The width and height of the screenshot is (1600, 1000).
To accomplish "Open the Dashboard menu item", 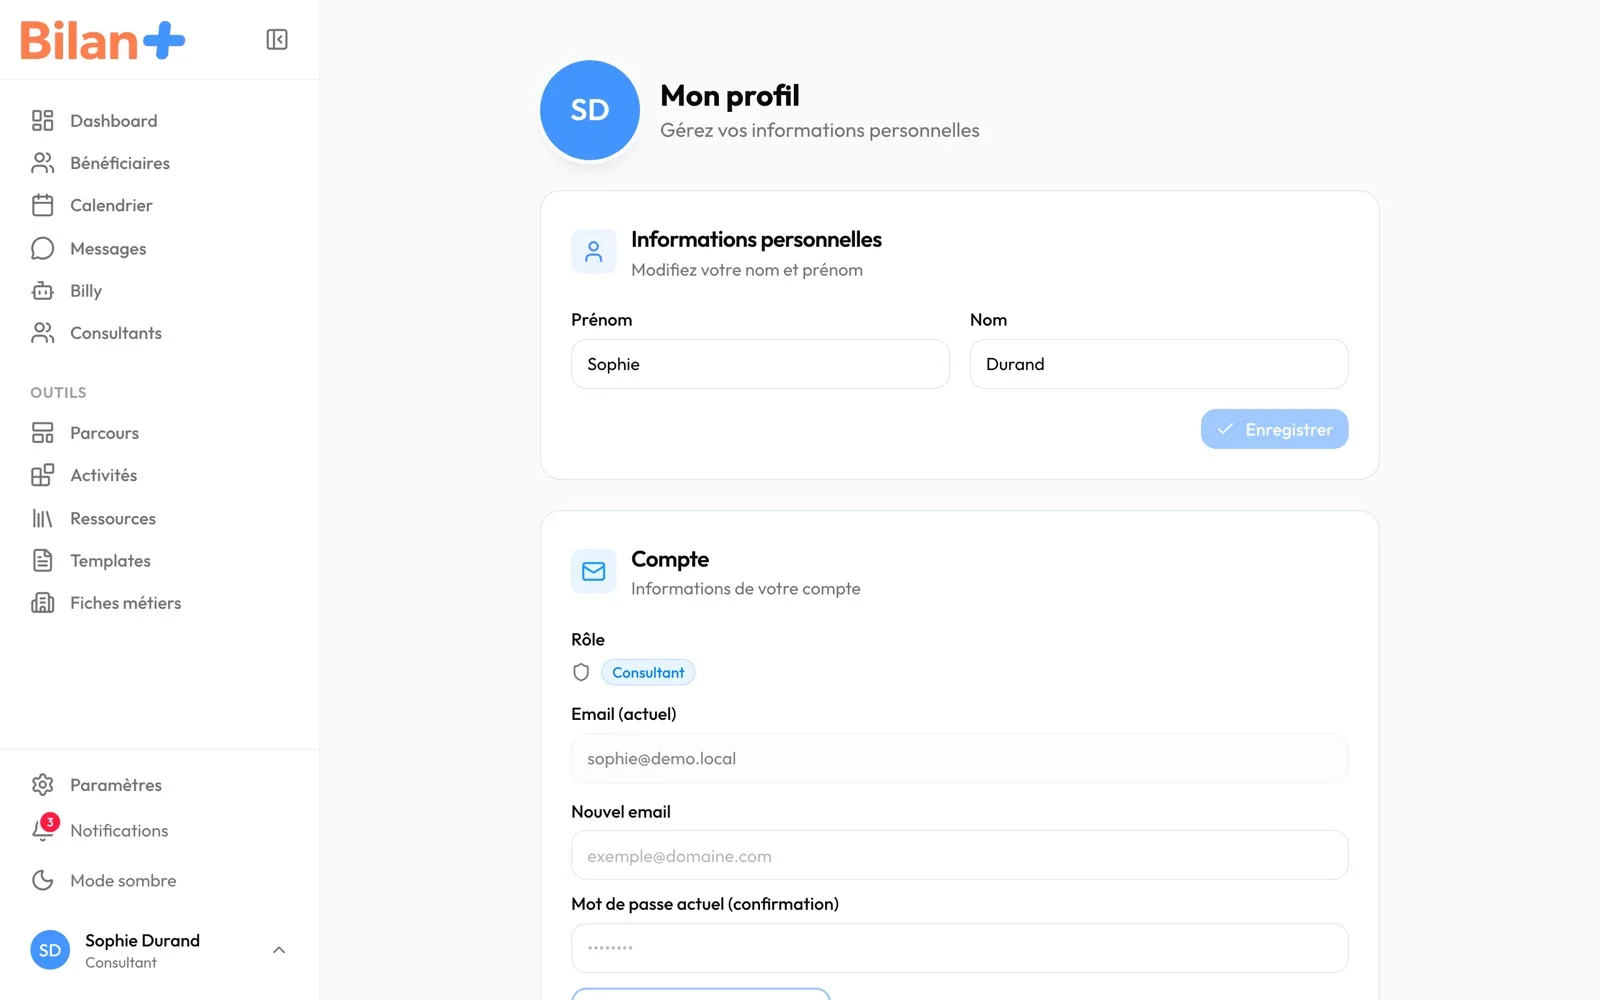I will tap(160, 121).
